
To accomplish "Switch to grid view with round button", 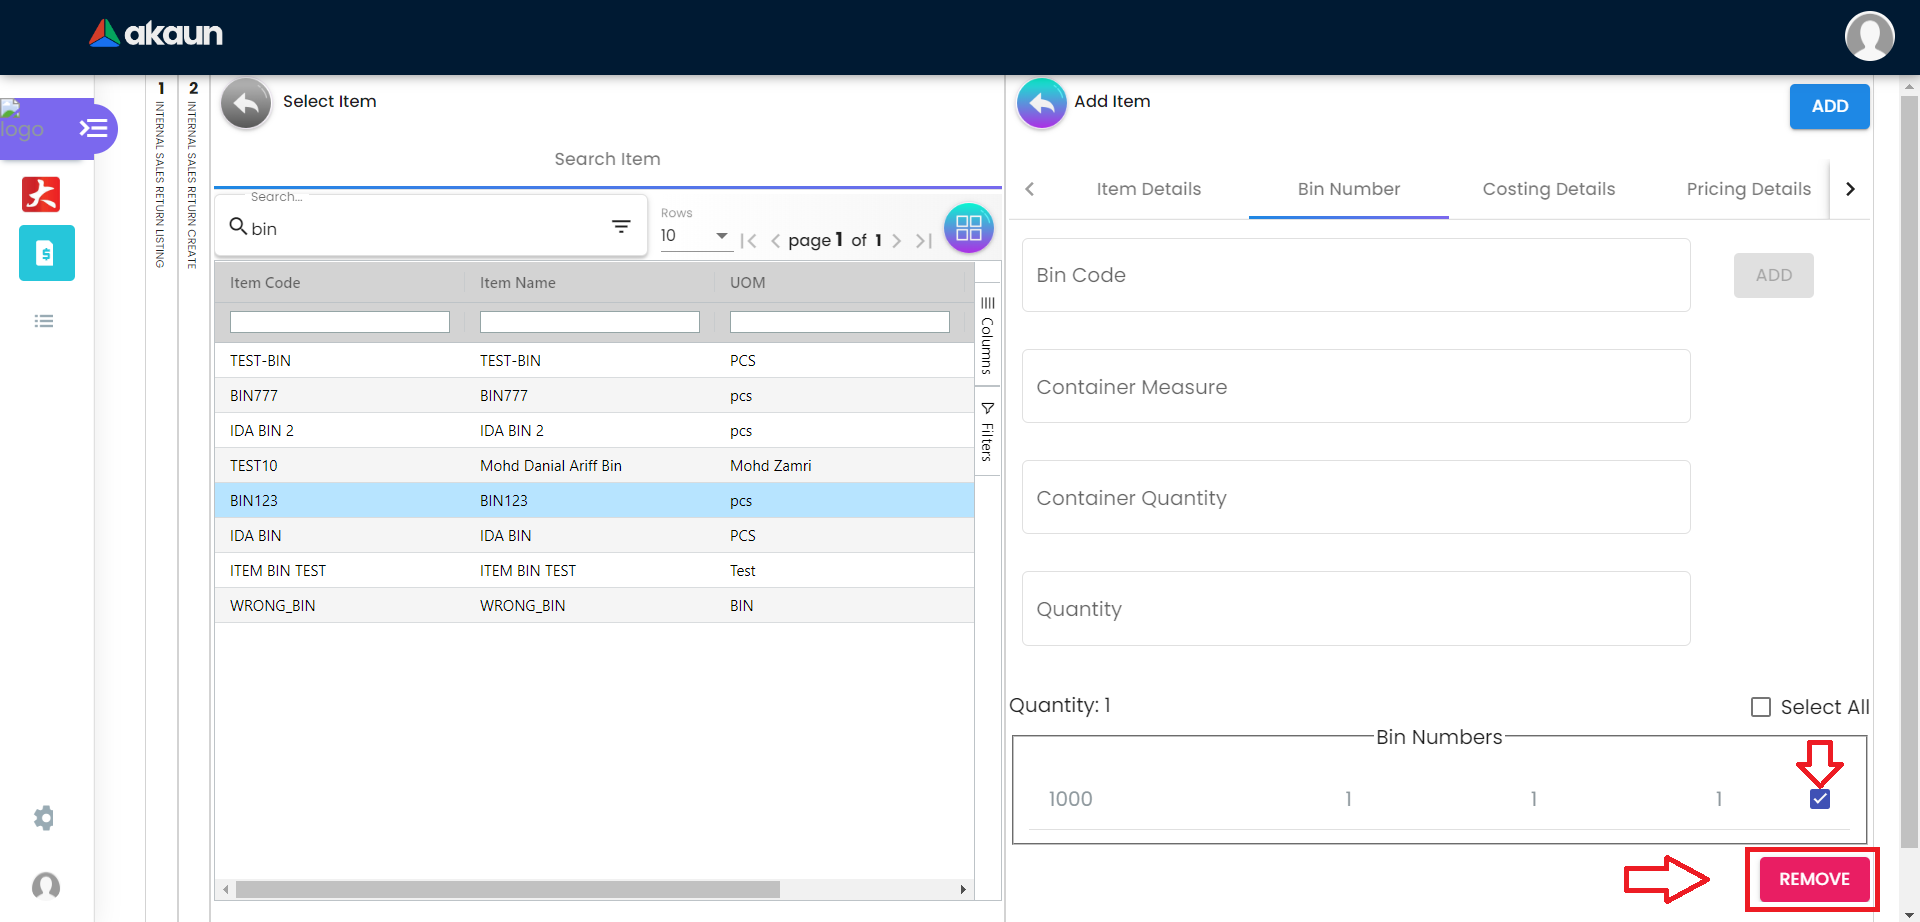I will (x=968, y=229).
